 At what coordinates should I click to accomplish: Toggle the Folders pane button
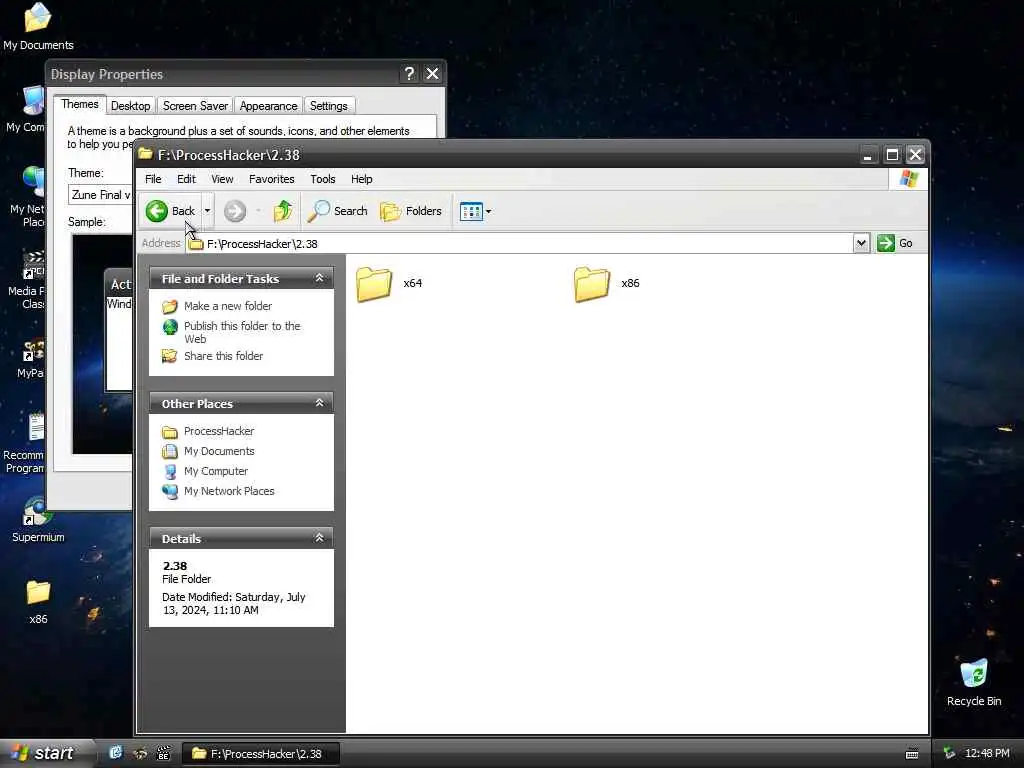pyautogui.click(x=411, y=211)
